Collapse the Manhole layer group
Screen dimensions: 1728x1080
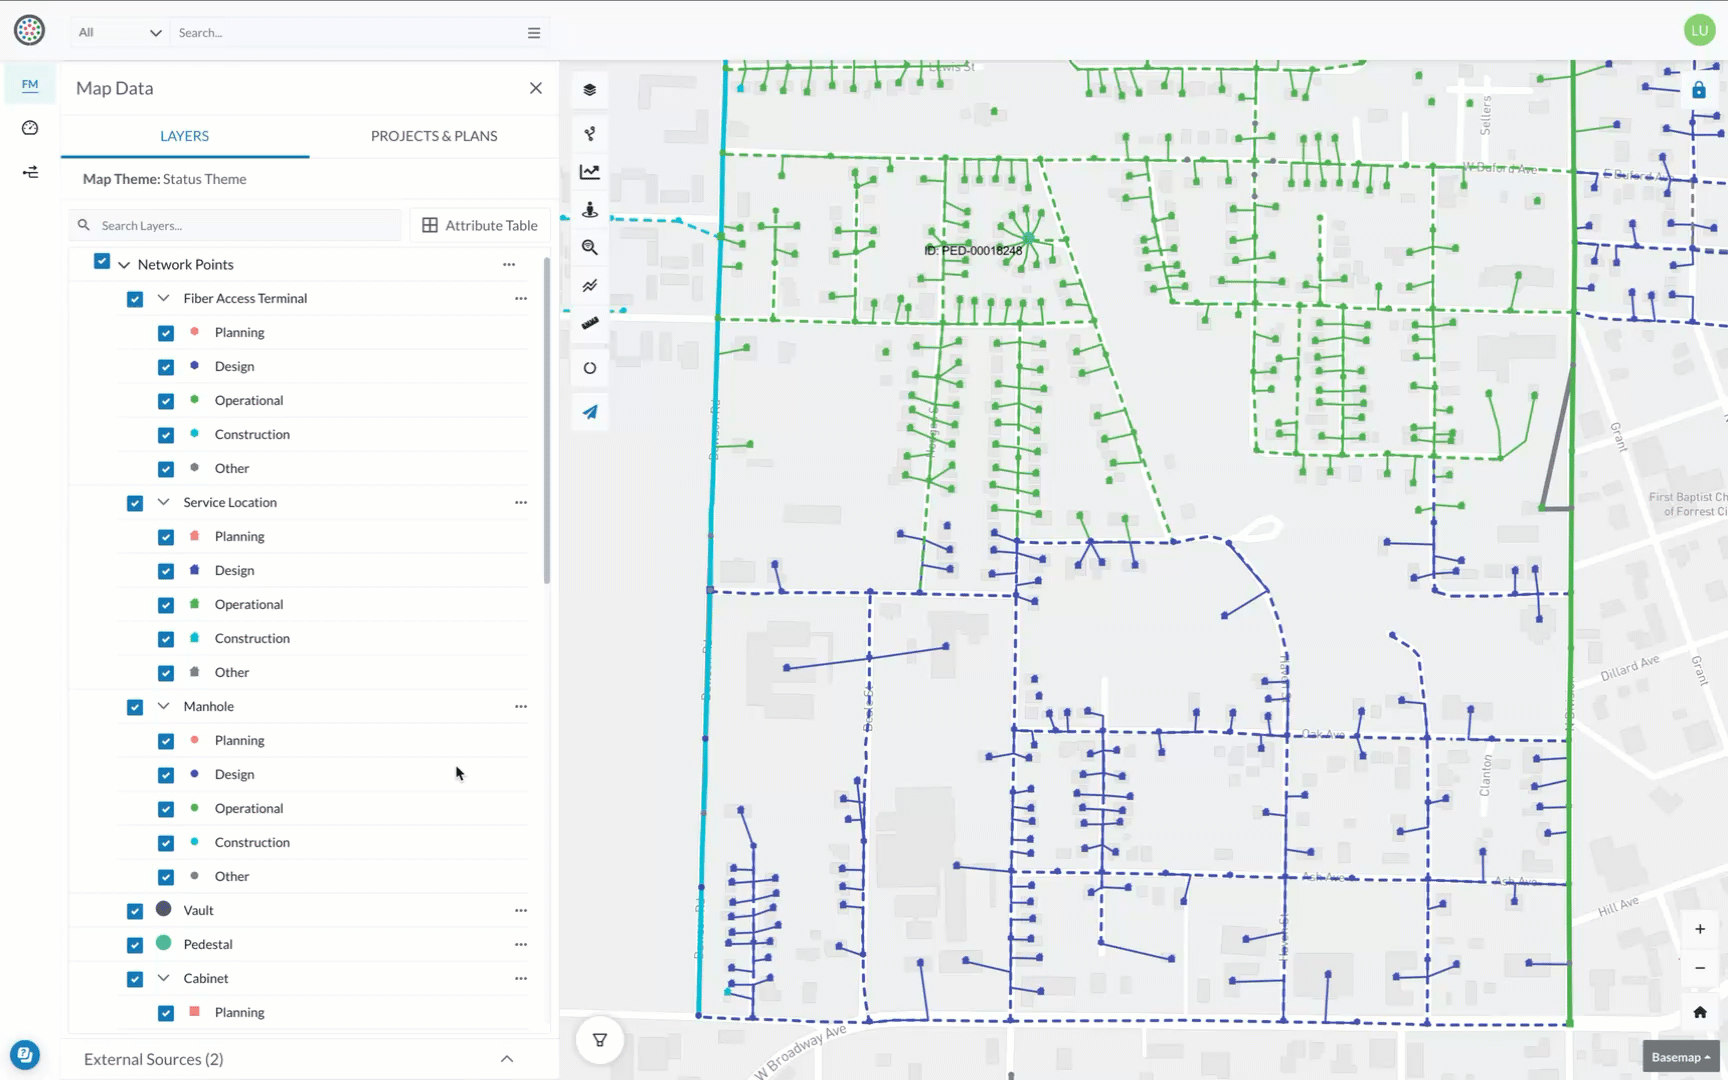[164, 706]
